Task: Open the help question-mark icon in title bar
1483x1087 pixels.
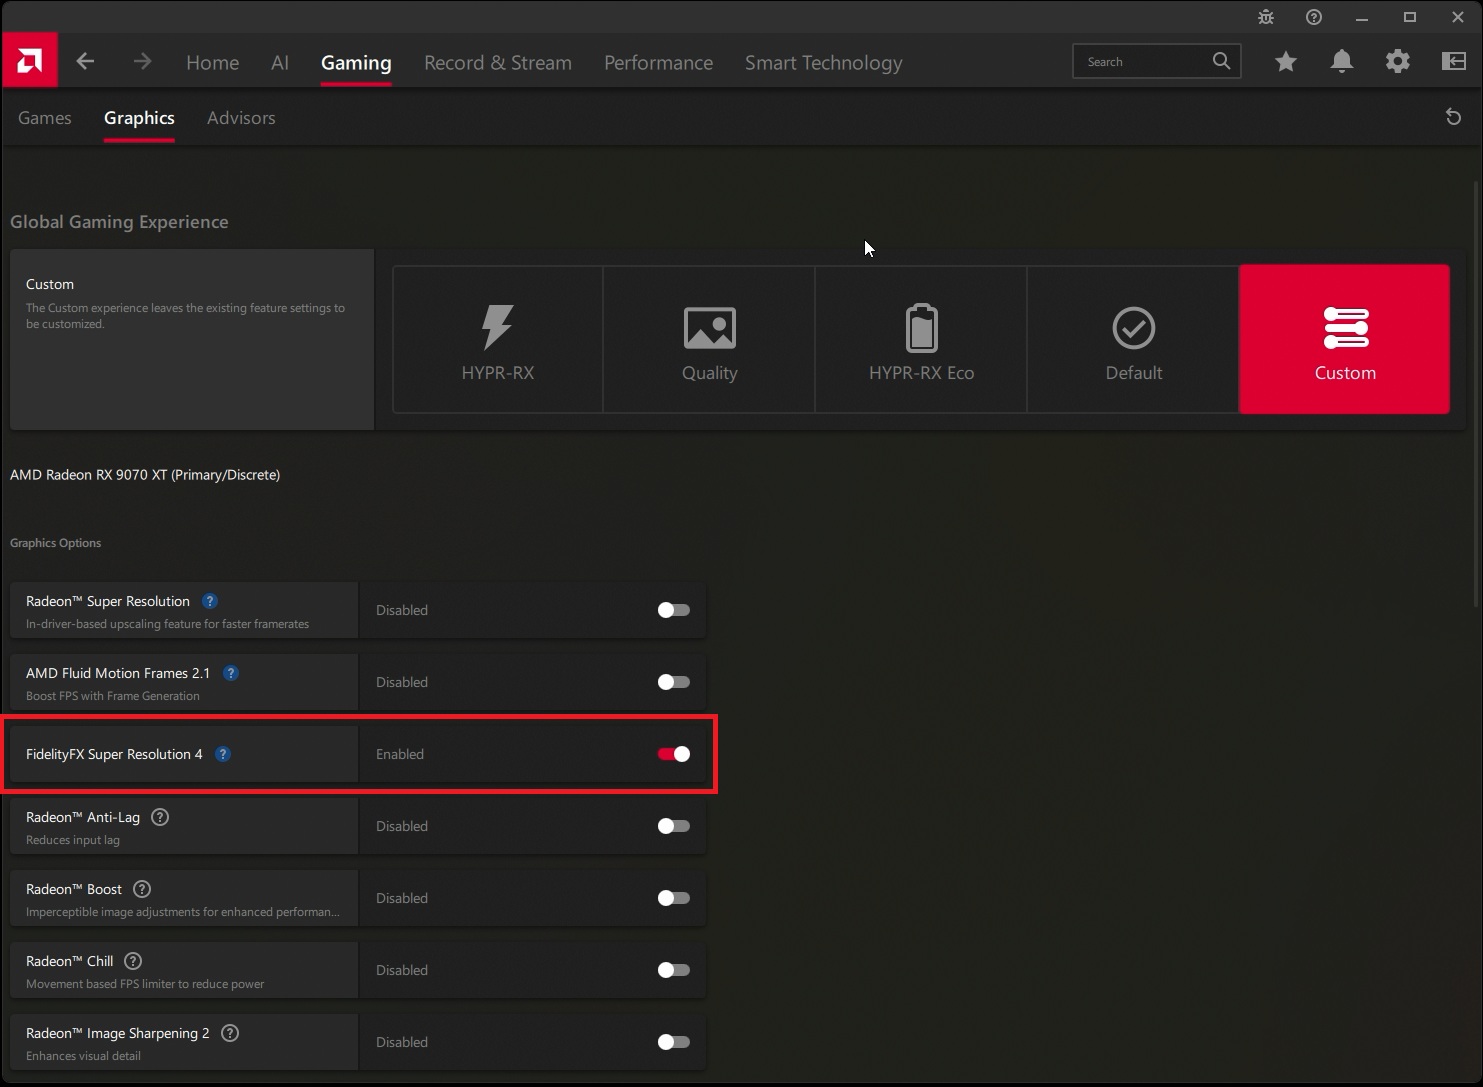Action: [1314, 17]
